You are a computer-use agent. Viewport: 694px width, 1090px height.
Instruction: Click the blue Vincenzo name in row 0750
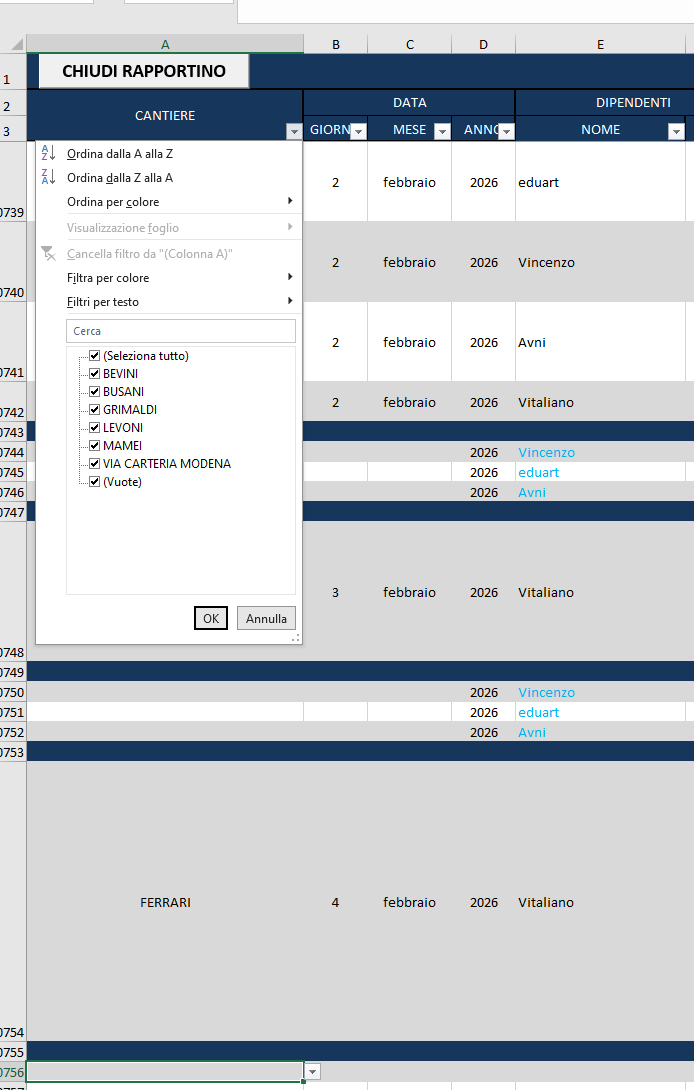point(547,692)
